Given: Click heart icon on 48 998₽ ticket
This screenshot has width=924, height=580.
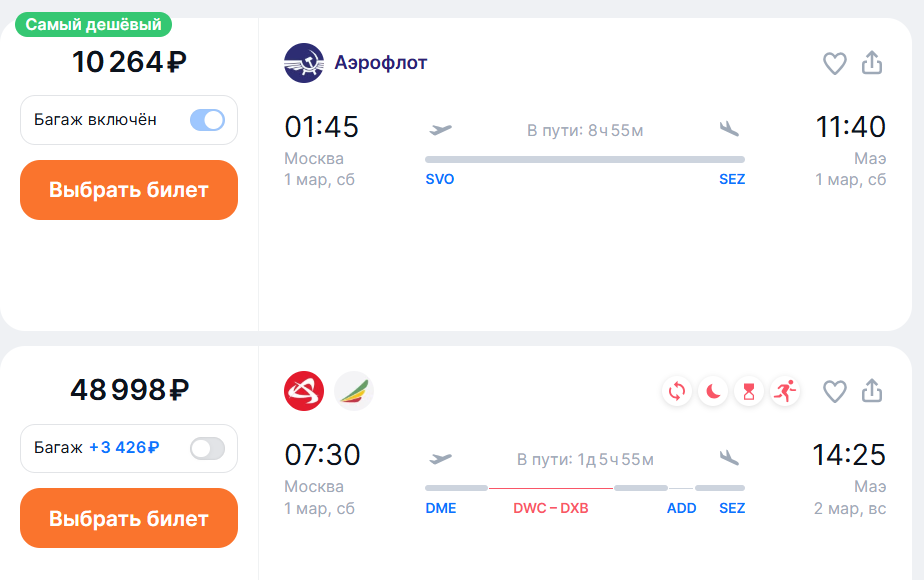Looking at the screenshot, I should pyautogui.click(x=834, y=391).
